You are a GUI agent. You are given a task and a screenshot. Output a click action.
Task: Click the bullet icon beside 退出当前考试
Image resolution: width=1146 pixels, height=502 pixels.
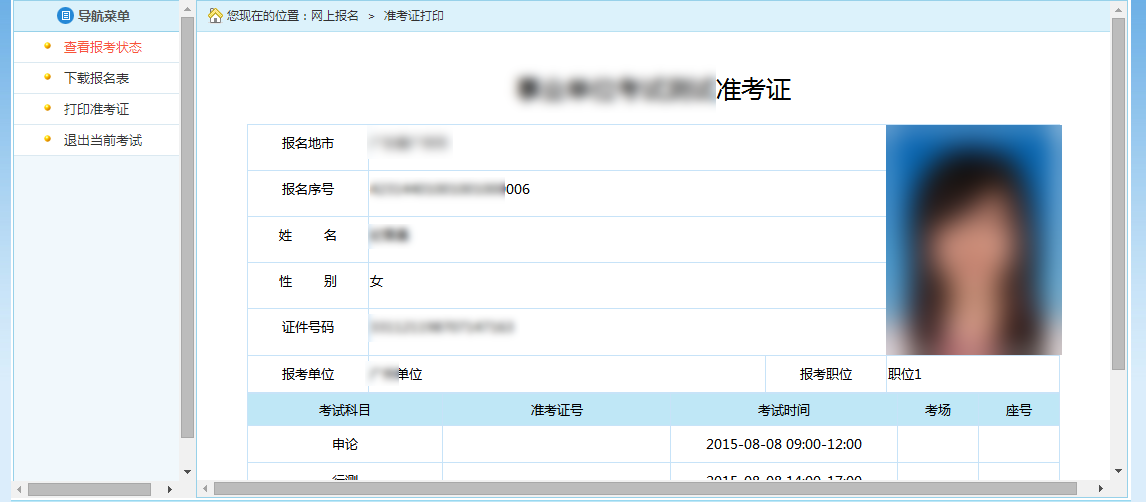pyautogui.click(x=47, y=139)
